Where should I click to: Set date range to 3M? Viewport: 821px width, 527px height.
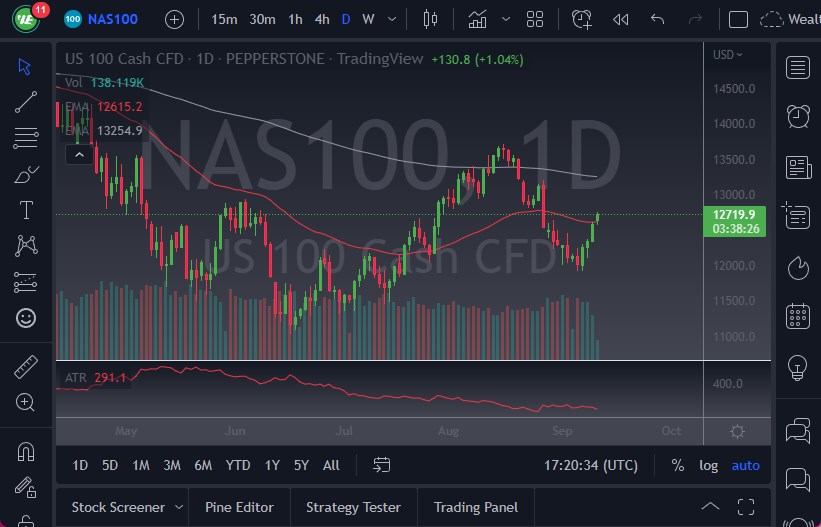172,465
